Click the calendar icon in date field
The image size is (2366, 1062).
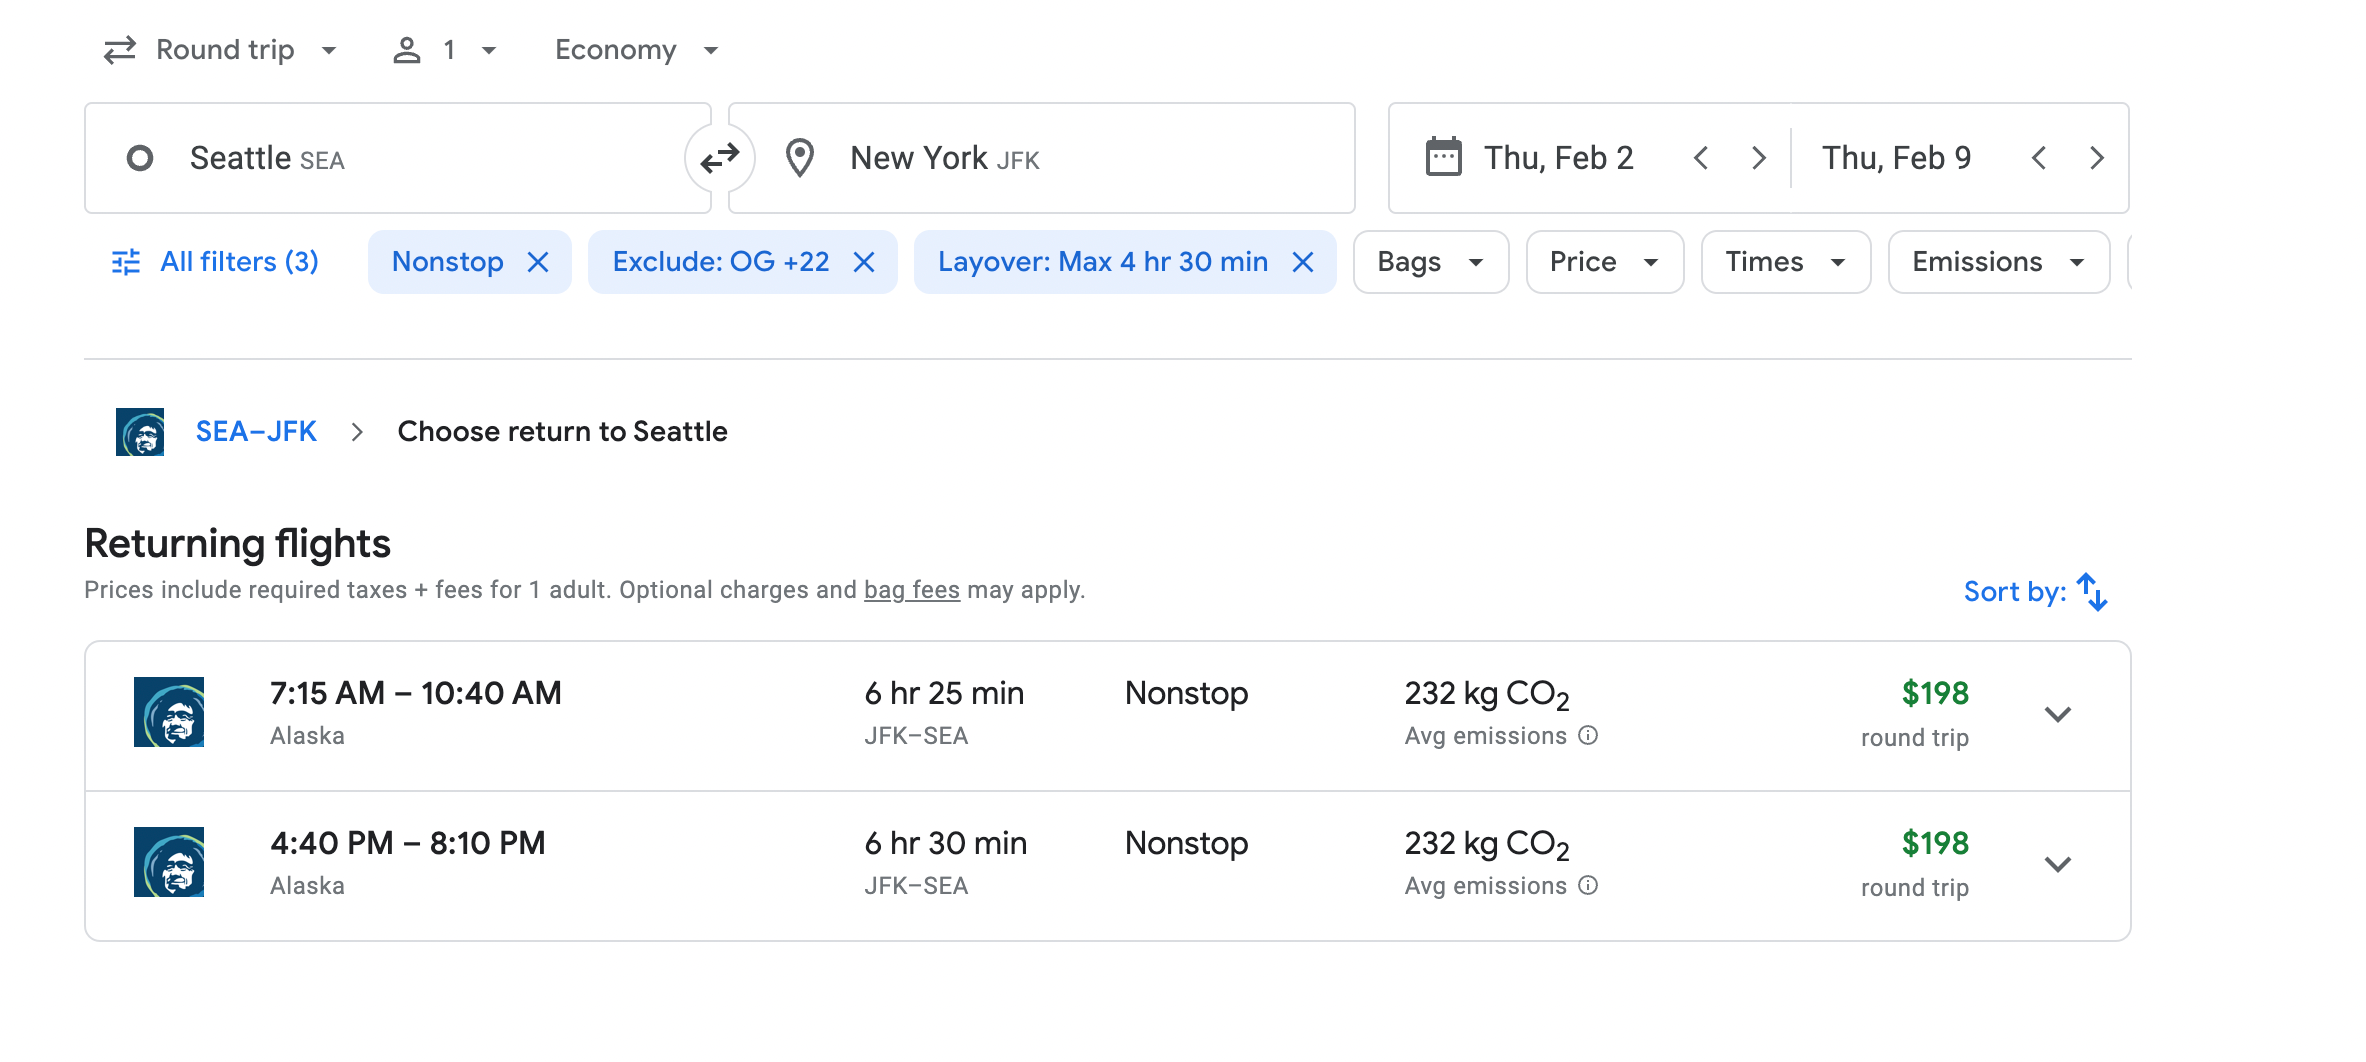pyautogui.click(x=1443, y=158)
